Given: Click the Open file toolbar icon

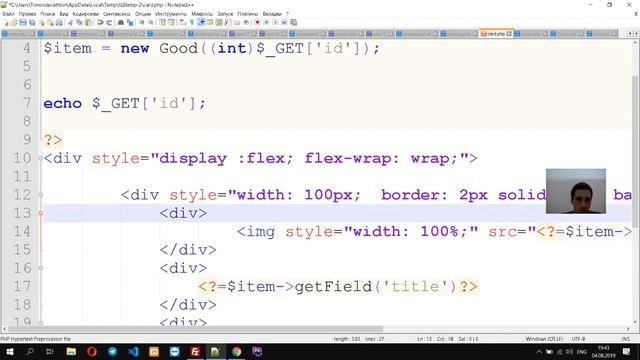Looking at the screenshot, I should 14,23.
